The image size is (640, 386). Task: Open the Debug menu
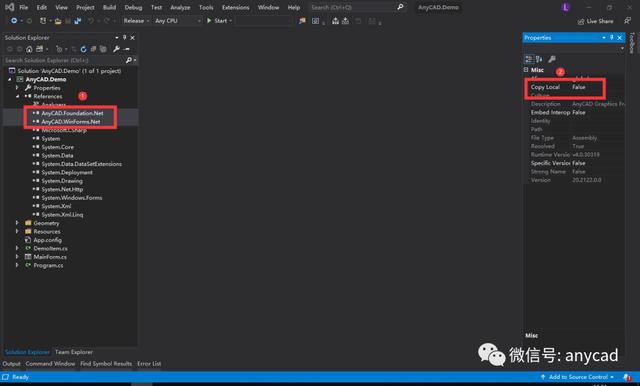pyautogui.click(x=133, y=7)
